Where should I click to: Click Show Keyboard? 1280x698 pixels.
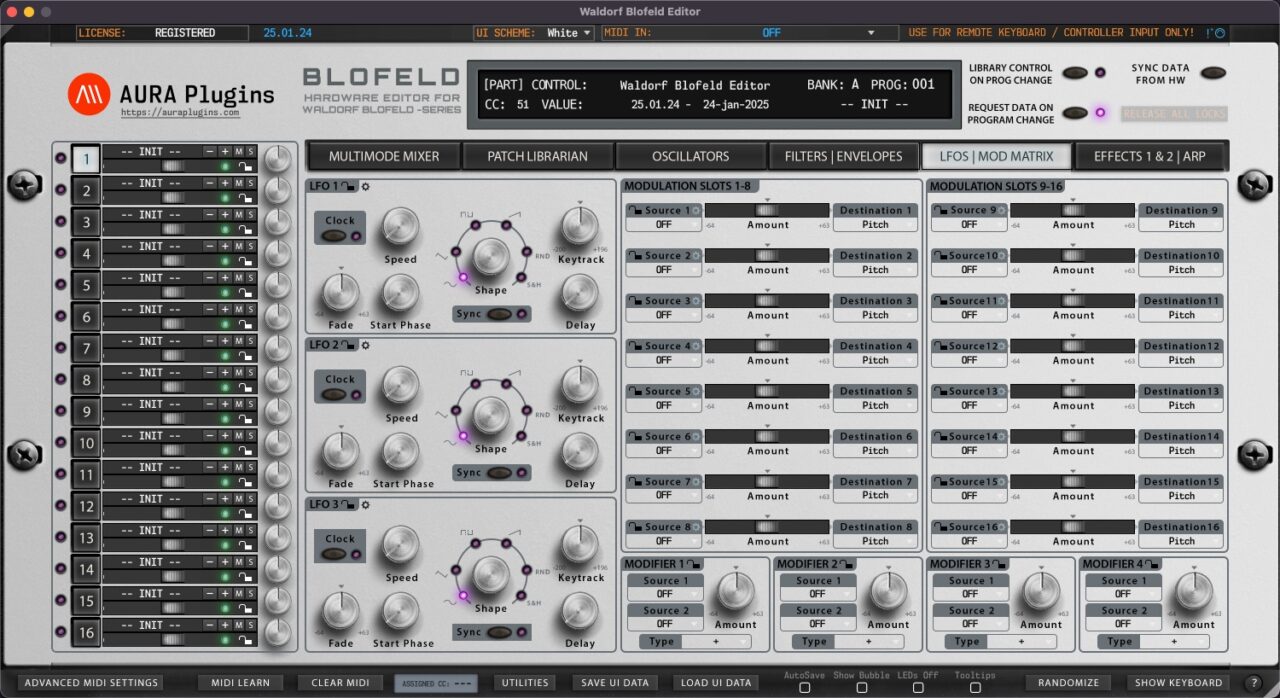(1178, 682)
